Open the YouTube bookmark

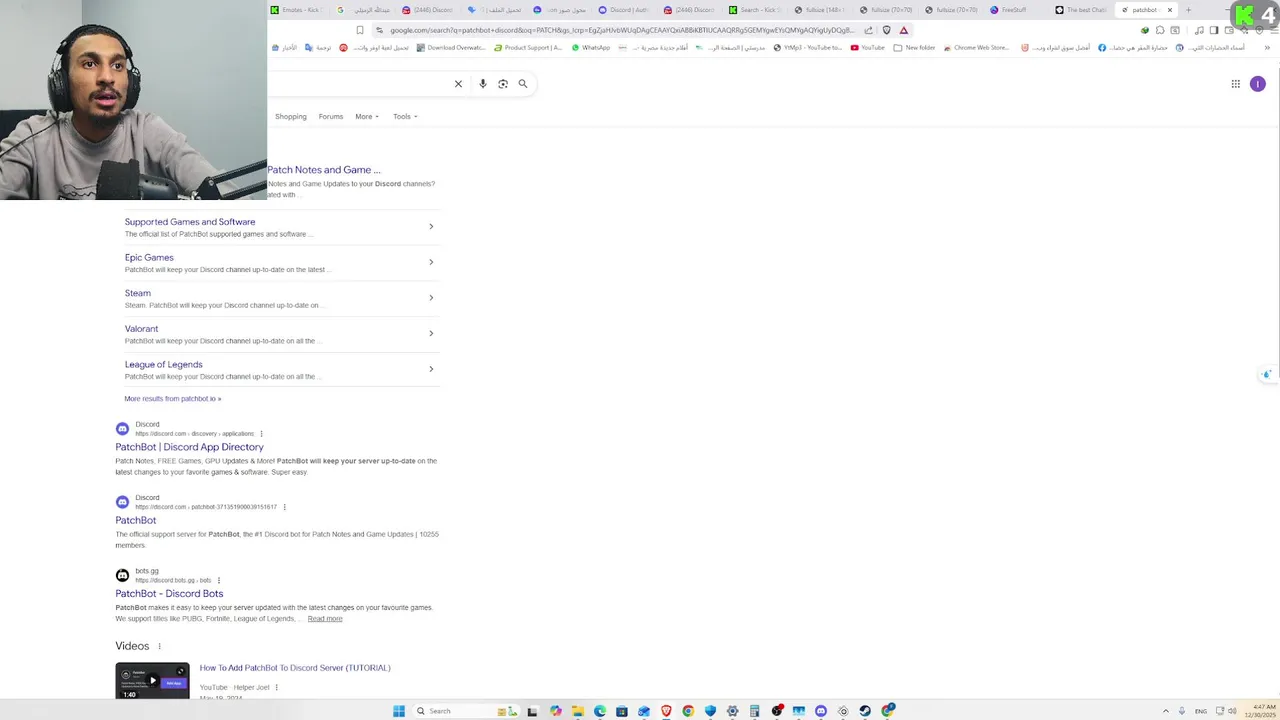[868, 48]
